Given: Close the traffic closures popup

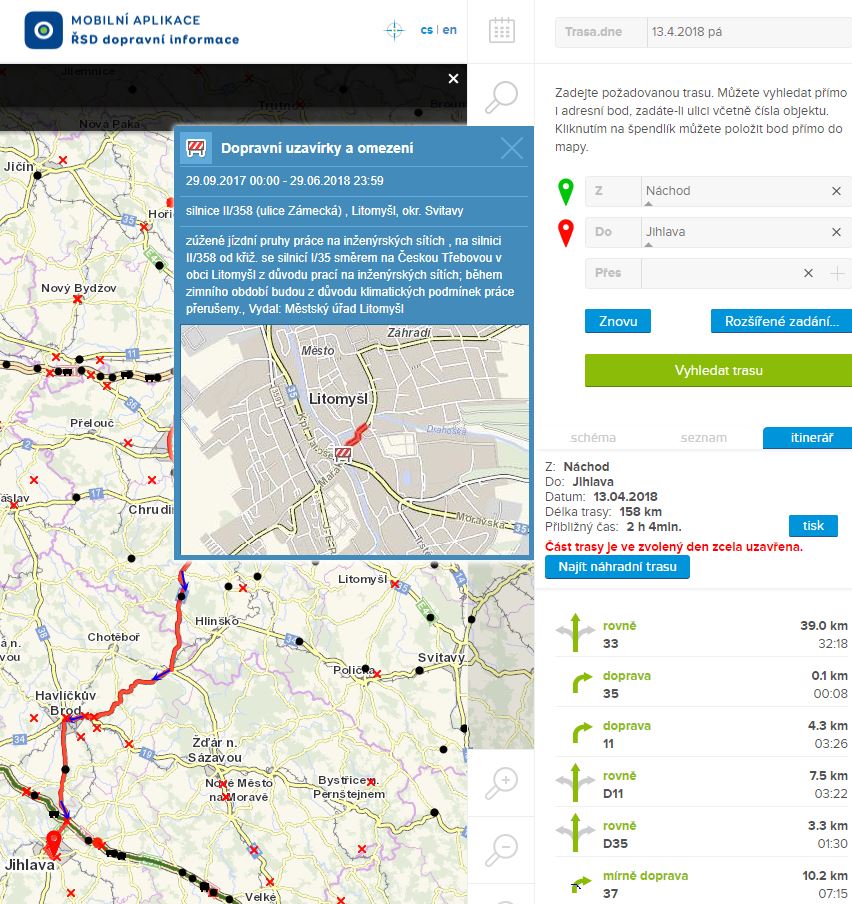Looking at the screenshot, I should (x=511, y=149).
